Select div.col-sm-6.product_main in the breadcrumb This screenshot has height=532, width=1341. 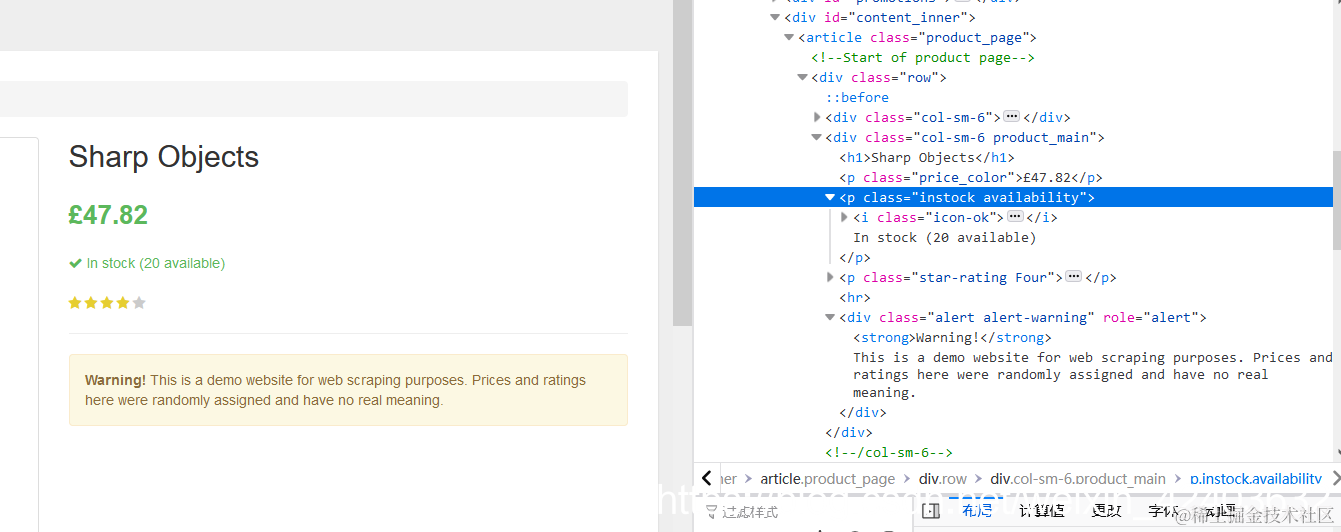click(x=1078, y=479)
